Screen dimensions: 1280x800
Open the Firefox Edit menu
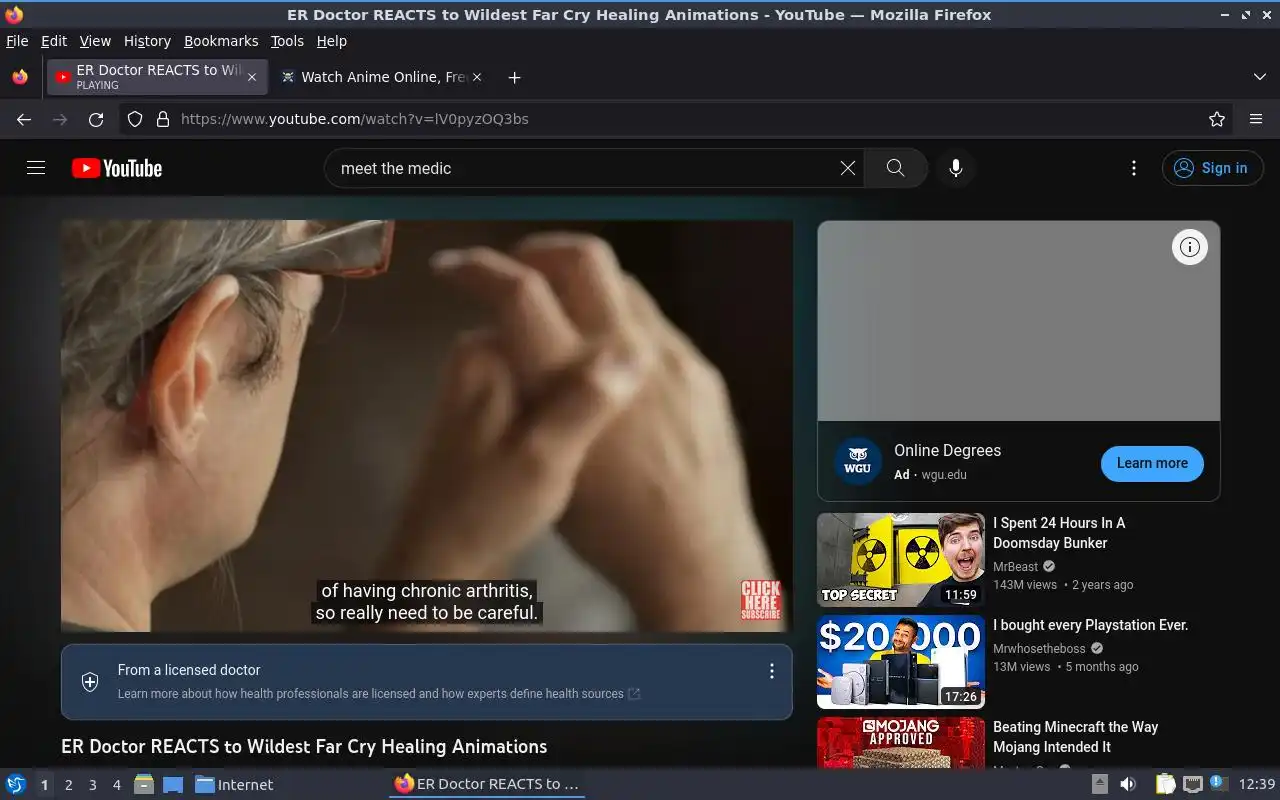click(54, 41)
